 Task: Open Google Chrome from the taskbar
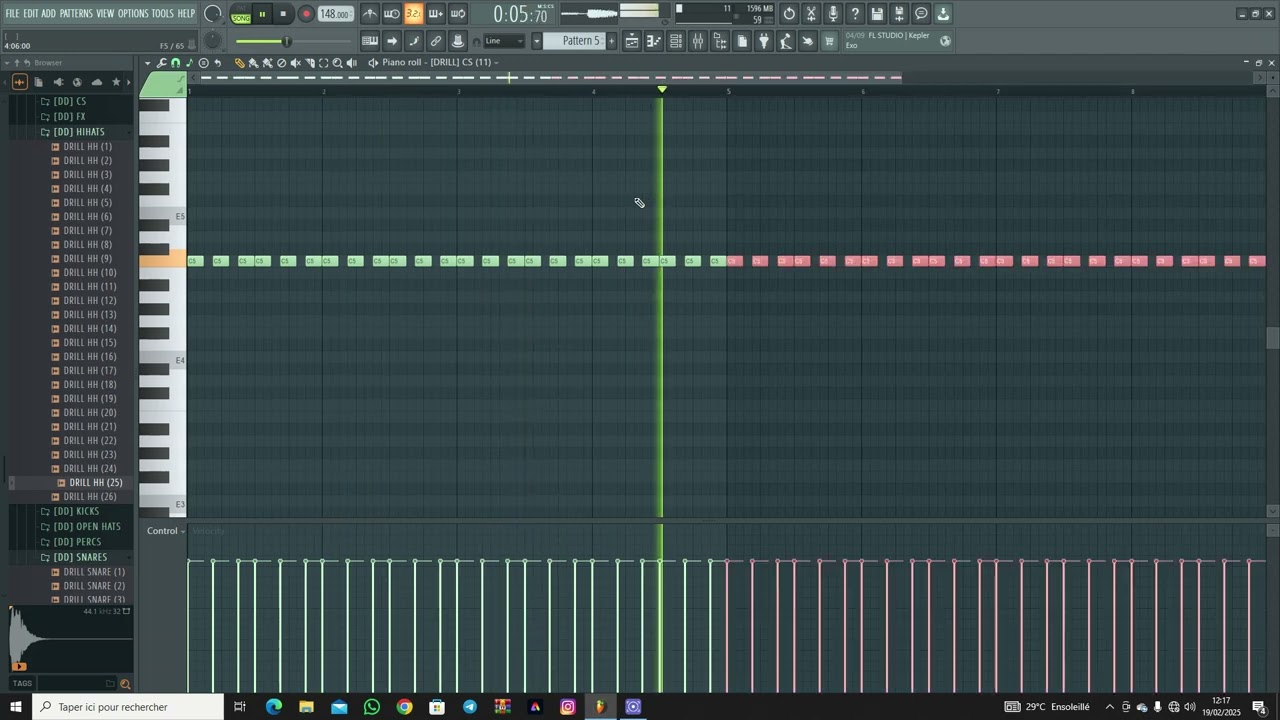tap(404, 707)
